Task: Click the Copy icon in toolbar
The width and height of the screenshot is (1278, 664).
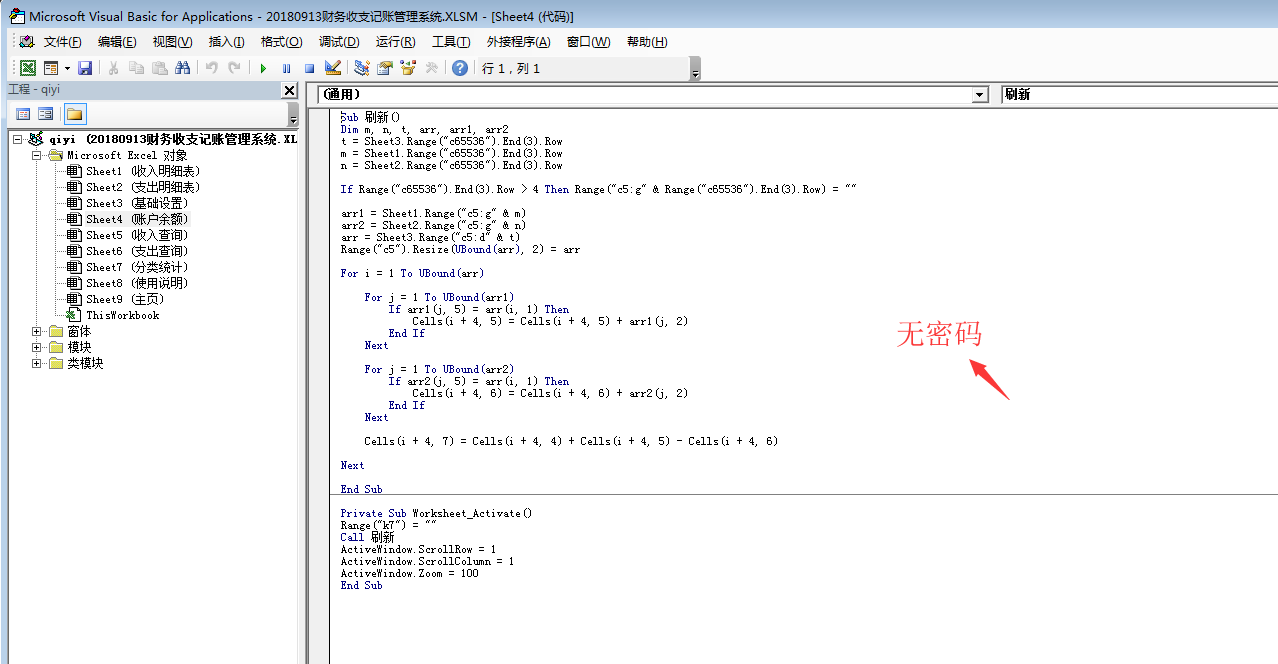Action: [x=136, y=68]
